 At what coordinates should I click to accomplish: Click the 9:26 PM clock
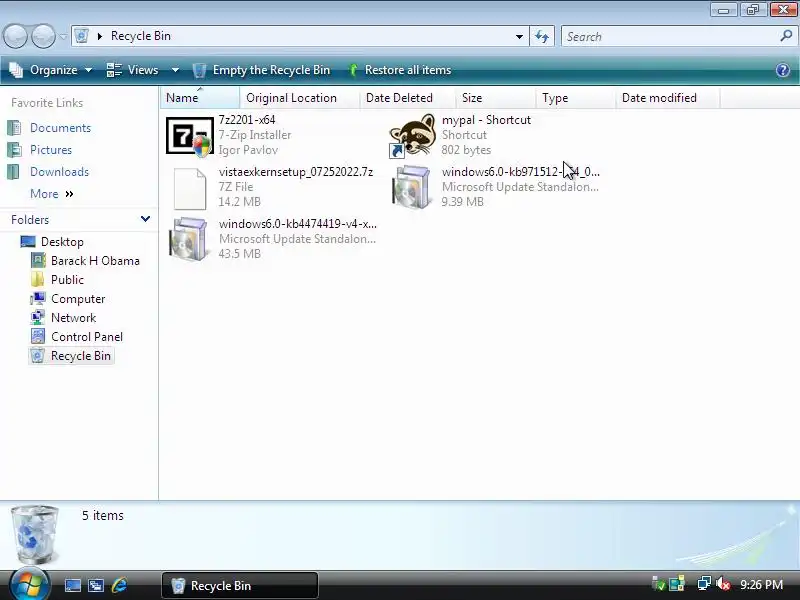pyautogui.click(x=761, y=585)
